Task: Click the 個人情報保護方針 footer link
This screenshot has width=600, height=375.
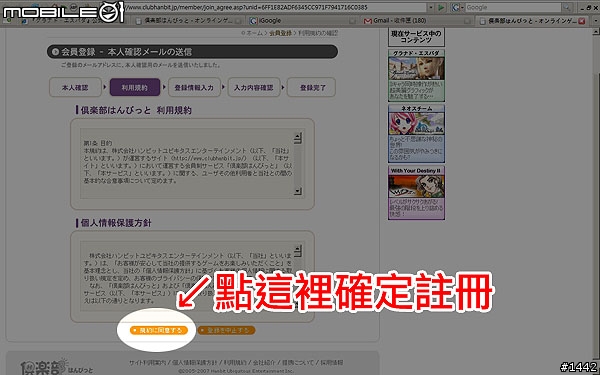Action: (194, 362)
